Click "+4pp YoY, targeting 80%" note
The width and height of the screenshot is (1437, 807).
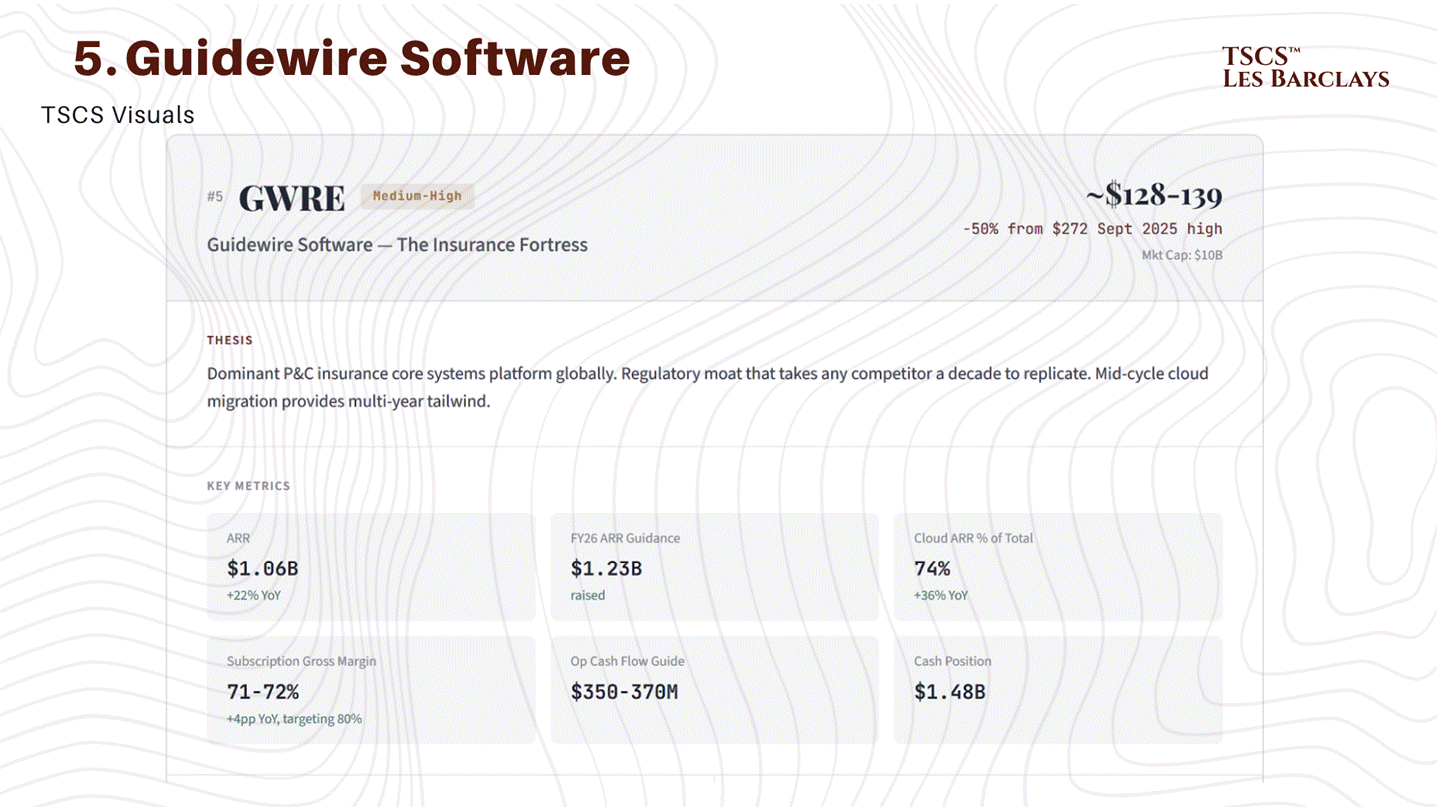(x=294, y=719)
